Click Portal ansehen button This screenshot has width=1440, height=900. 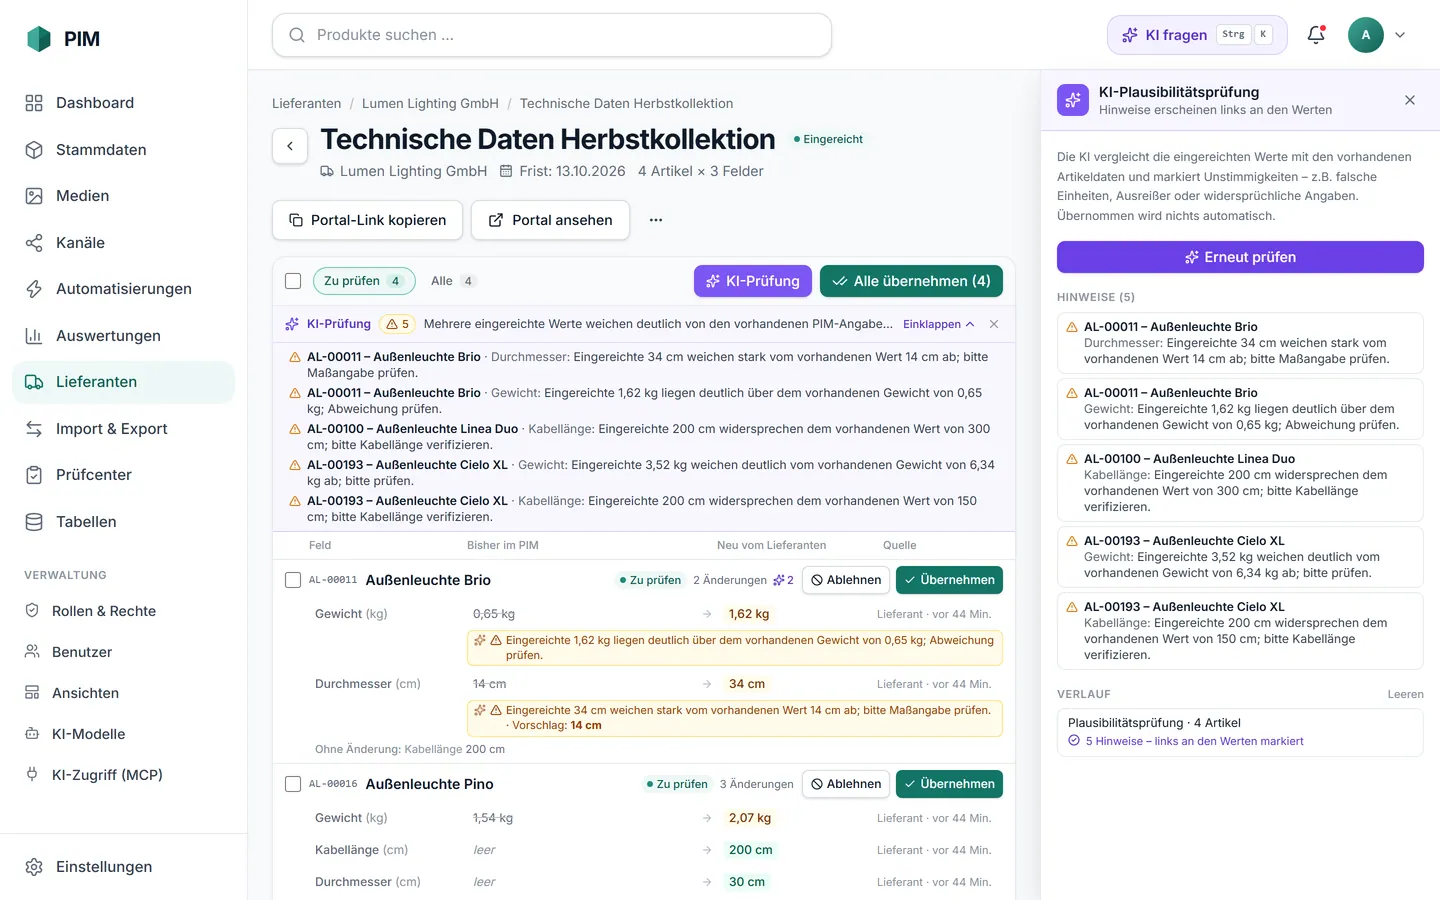pyautogui.click(x=550, y=220)
